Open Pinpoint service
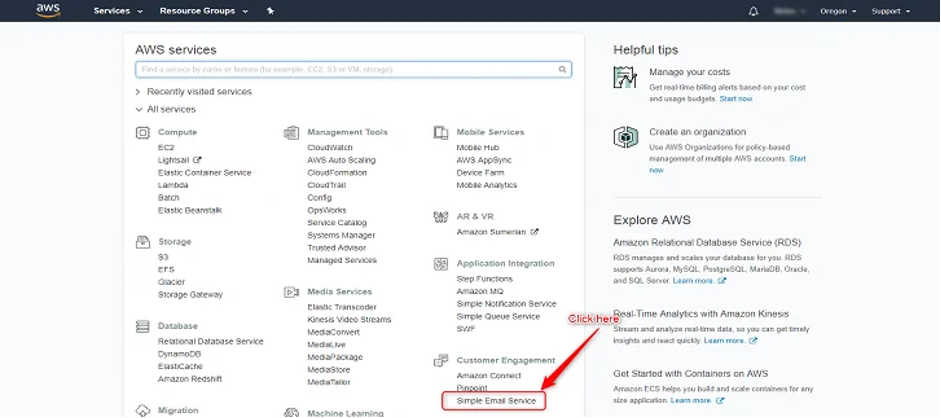Image resolution: width=941 pixels, height=418 pixels. 472,389
